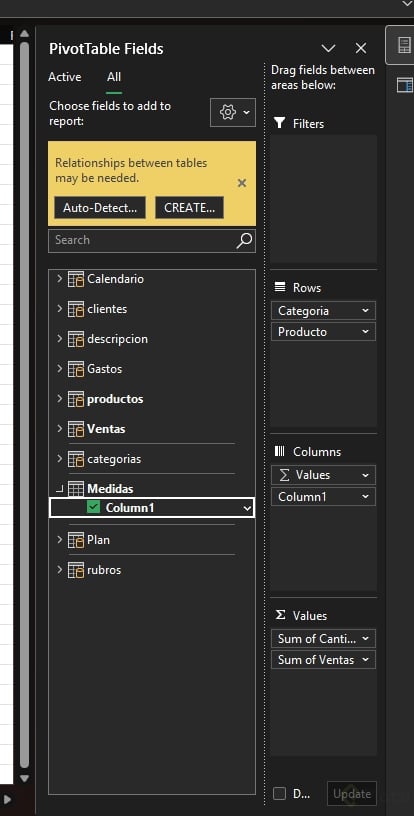Expand the productos table
The width and height of the screenshot is (414, 816).
pos(59,399)
